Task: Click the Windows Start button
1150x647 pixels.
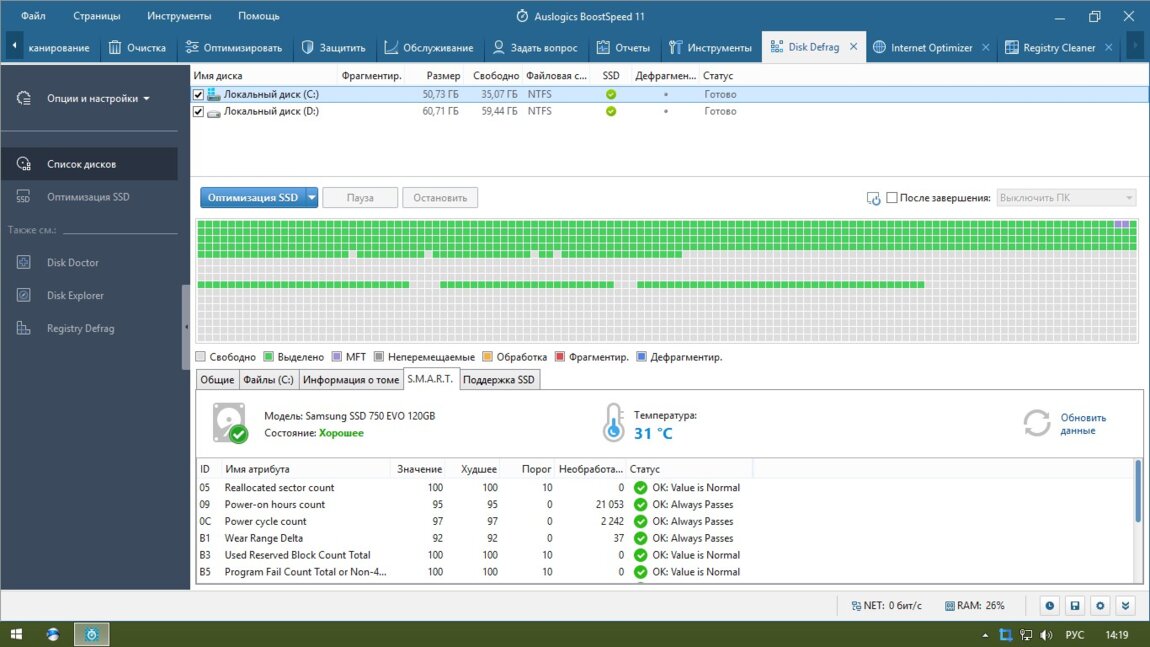Action: 16,634
